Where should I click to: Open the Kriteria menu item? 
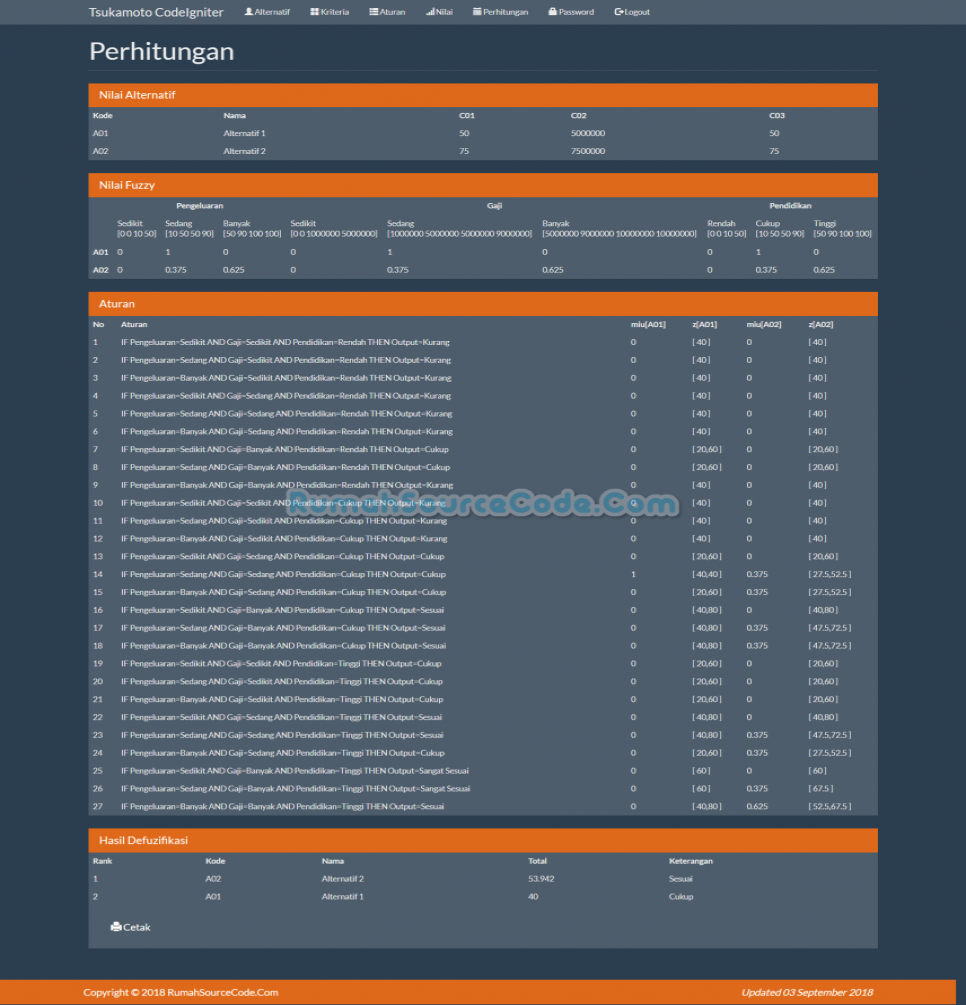335,12
